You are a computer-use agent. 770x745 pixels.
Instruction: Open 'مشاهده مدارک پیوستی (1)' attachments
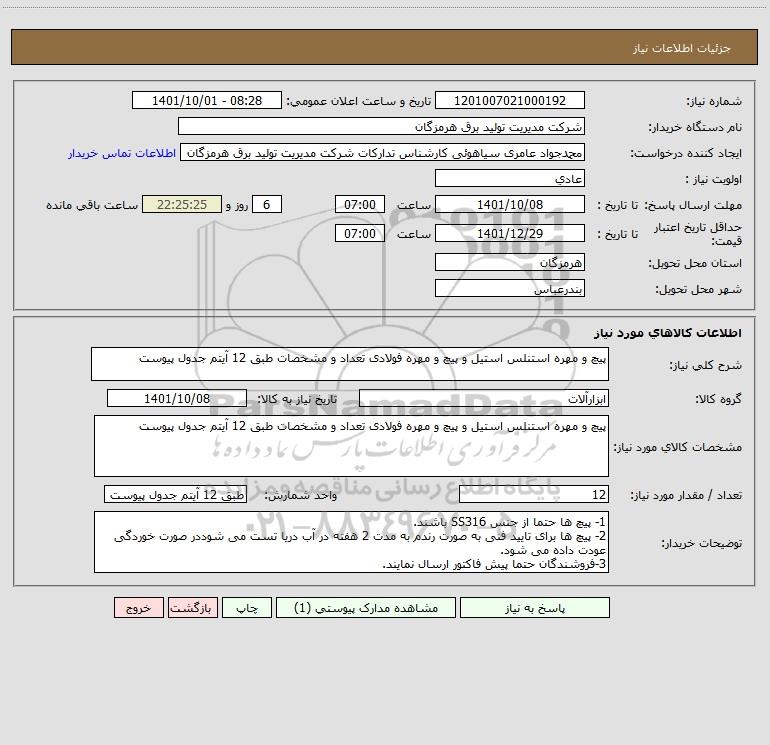tap(366, 608)
